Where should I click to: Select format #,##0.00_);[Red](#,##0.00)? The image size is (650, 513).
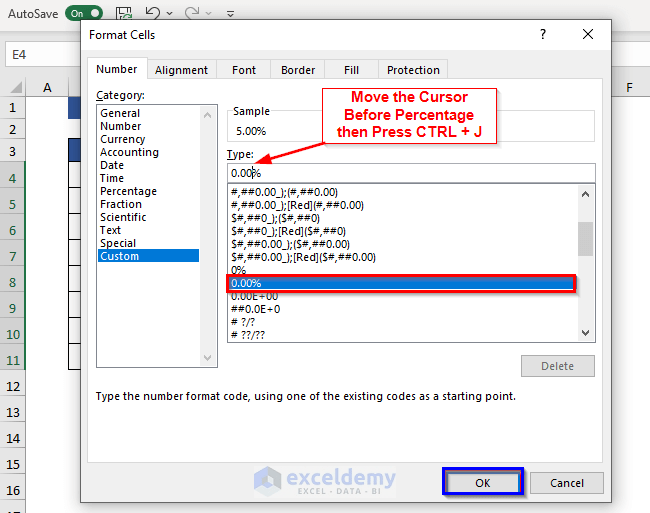click(403, 205)
